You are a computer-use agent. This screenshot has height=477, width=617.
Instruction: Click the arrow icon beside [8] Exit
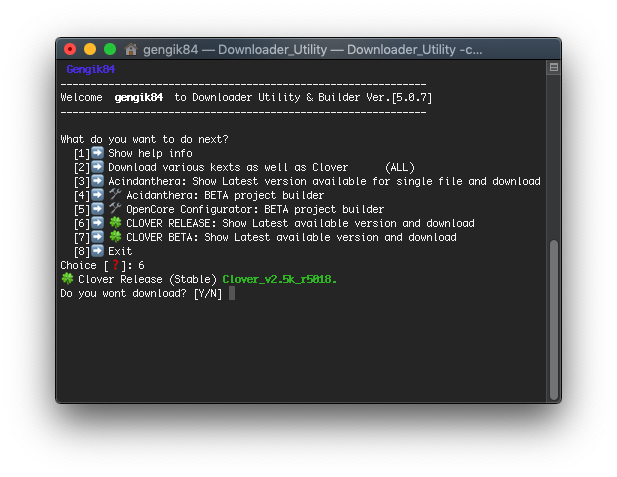(x=98, y=251)
